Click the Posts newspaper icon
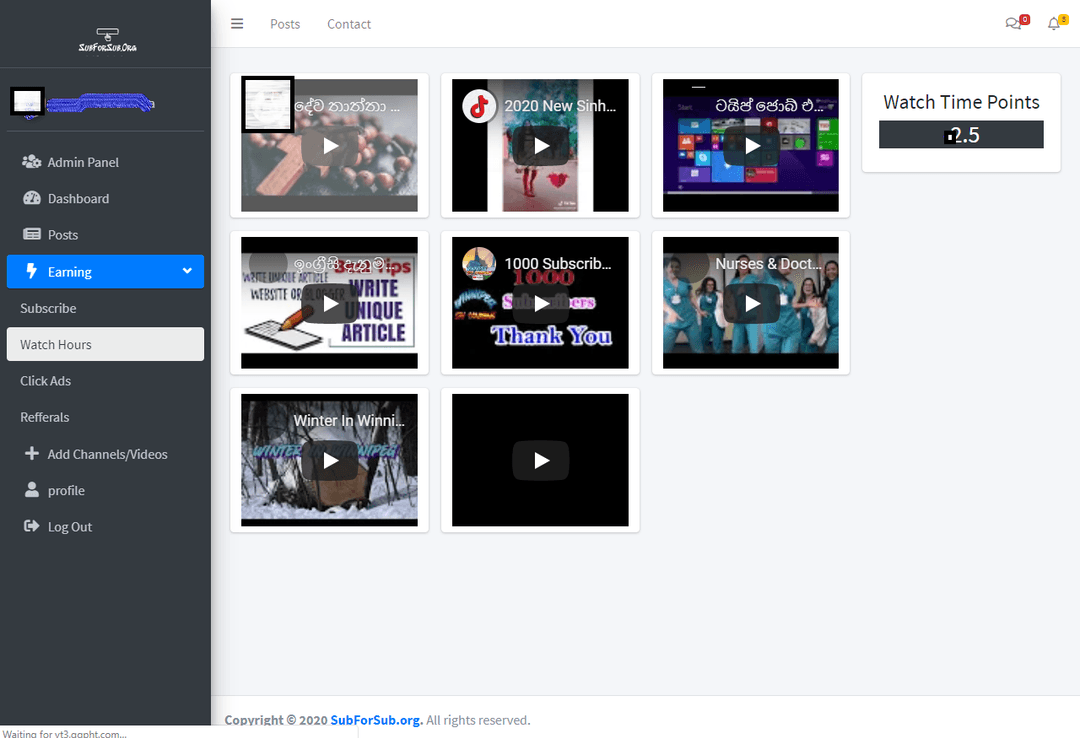 click(32, 234)
